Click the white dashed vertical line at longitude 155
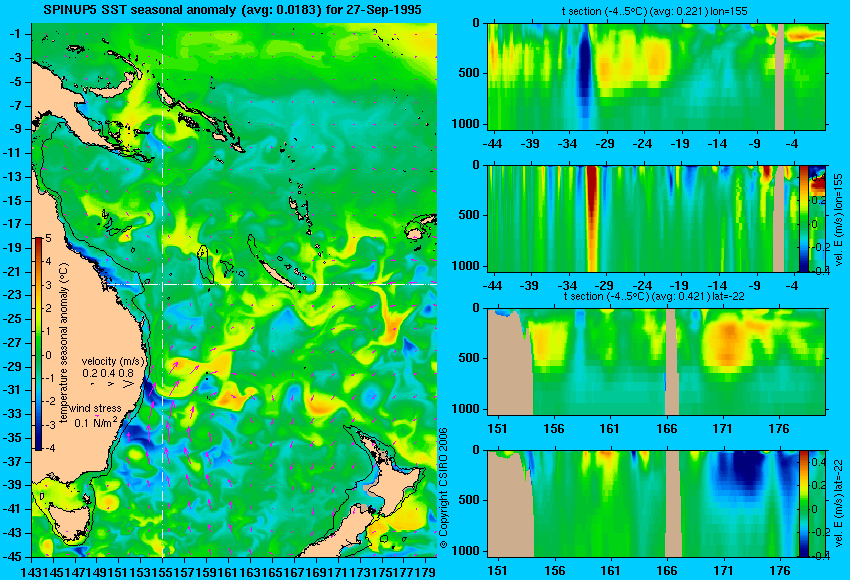 tap(163, 290)
